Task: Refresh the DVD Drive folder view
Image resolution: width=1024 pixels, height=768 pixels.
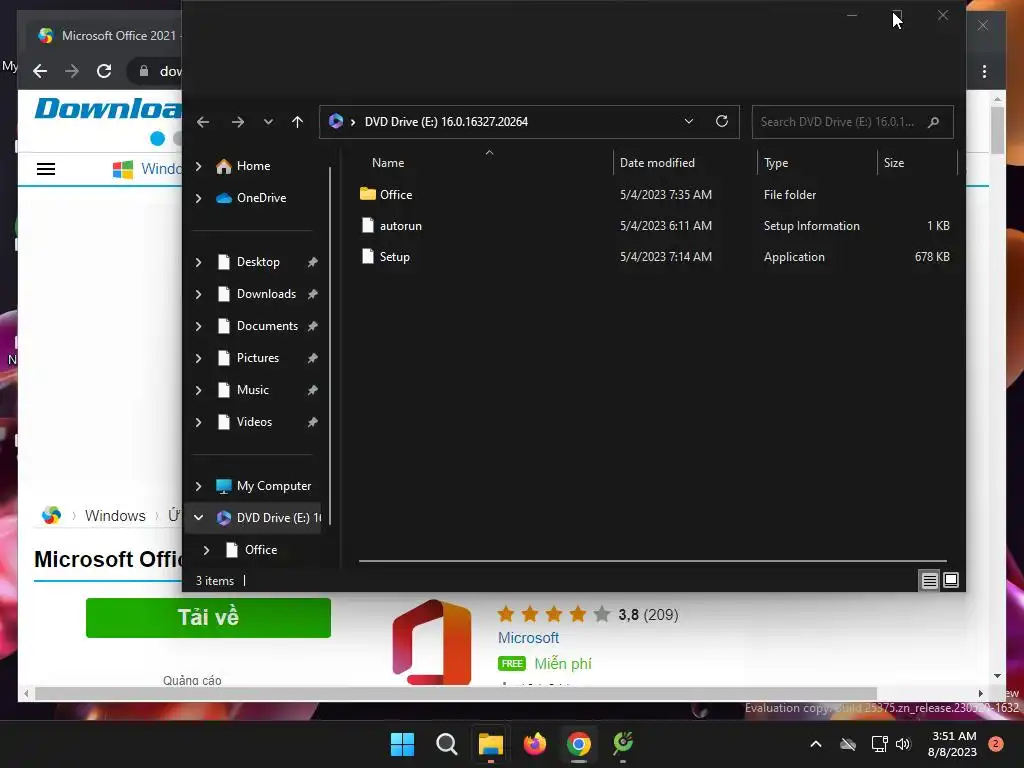Action: click(x=722, y=121)
